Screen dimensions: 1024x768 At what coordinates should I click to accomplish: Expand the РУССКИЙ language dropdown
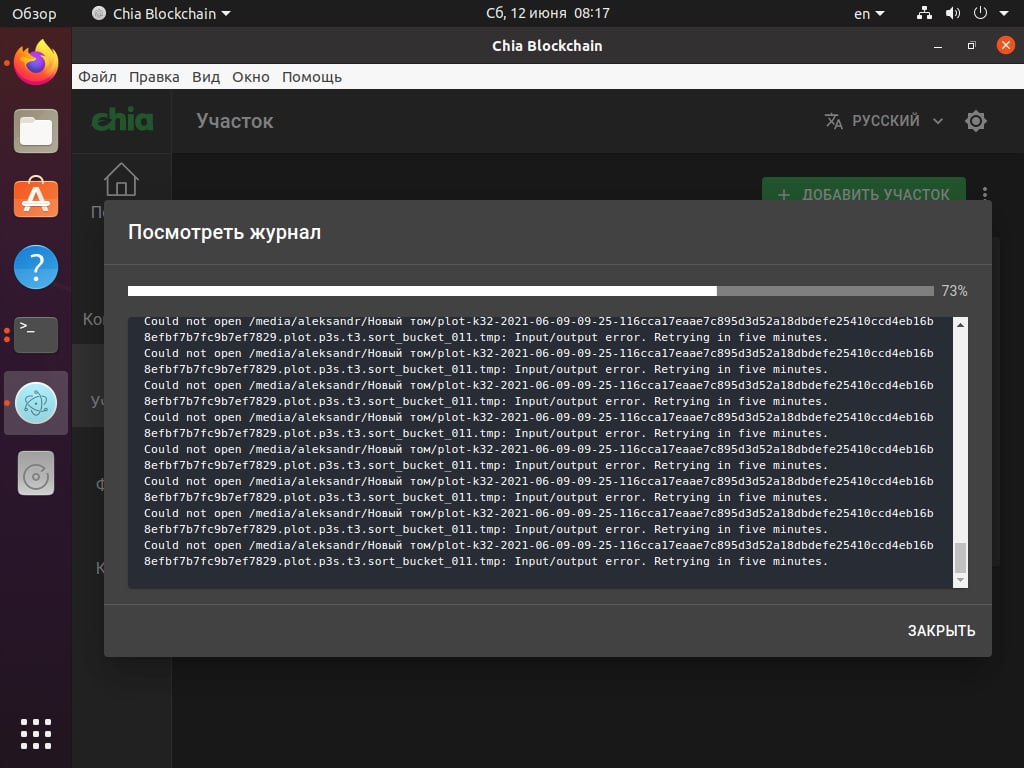pos(884,121)
